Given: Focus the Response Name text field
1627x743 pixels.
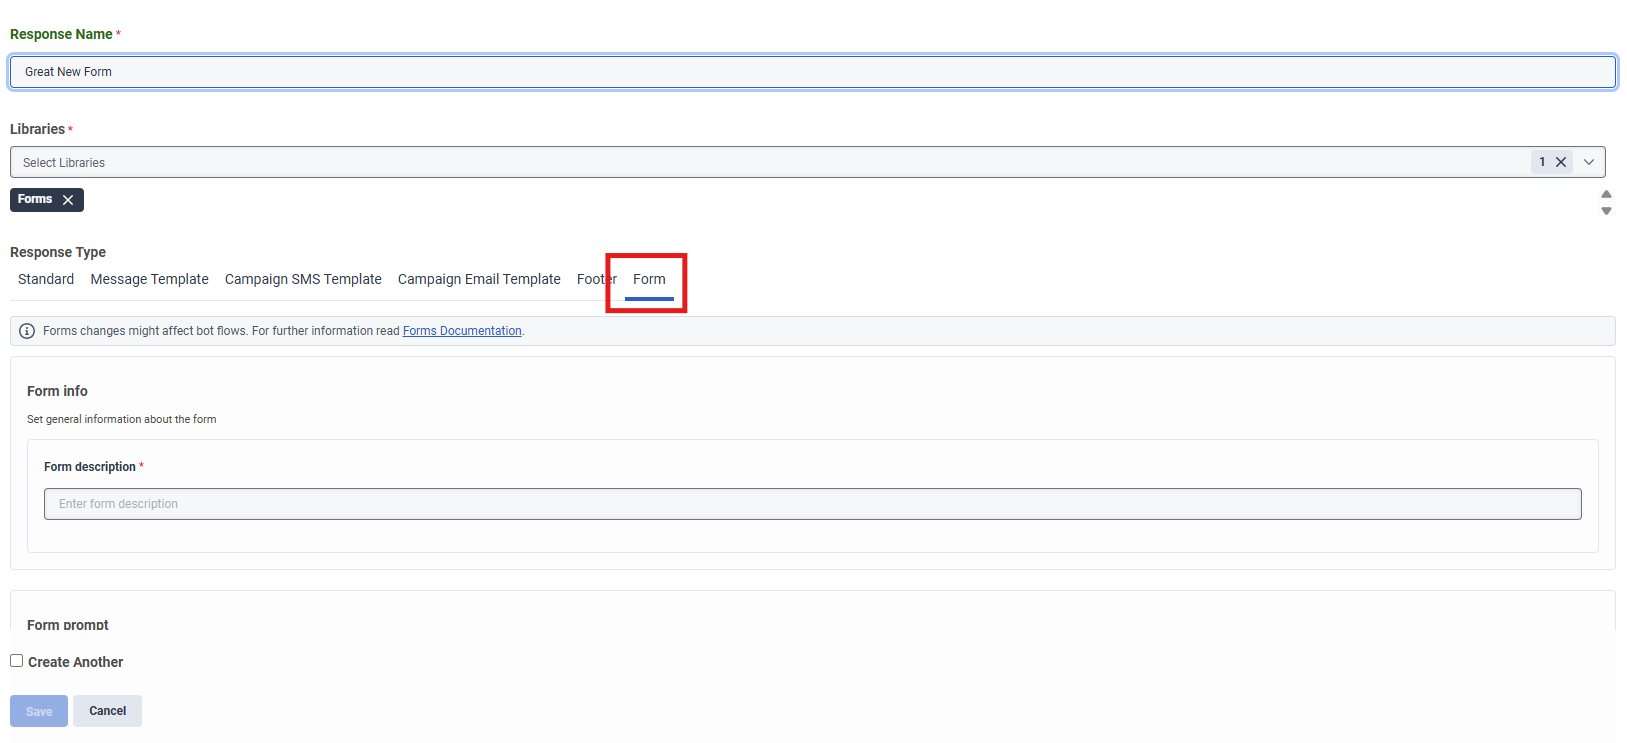Looking at the screenshot, I should coord(812,72).
